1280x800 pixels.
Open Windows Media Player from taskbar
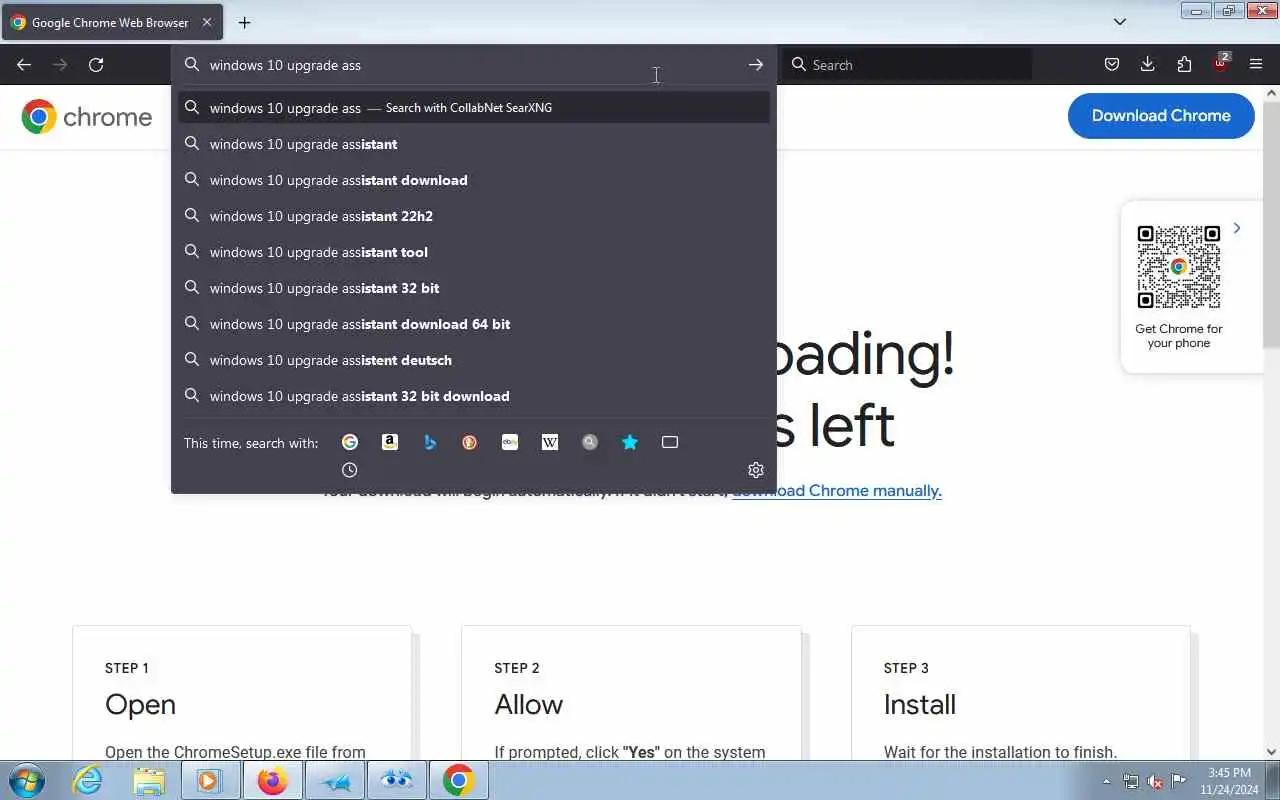tap(209, 780)
